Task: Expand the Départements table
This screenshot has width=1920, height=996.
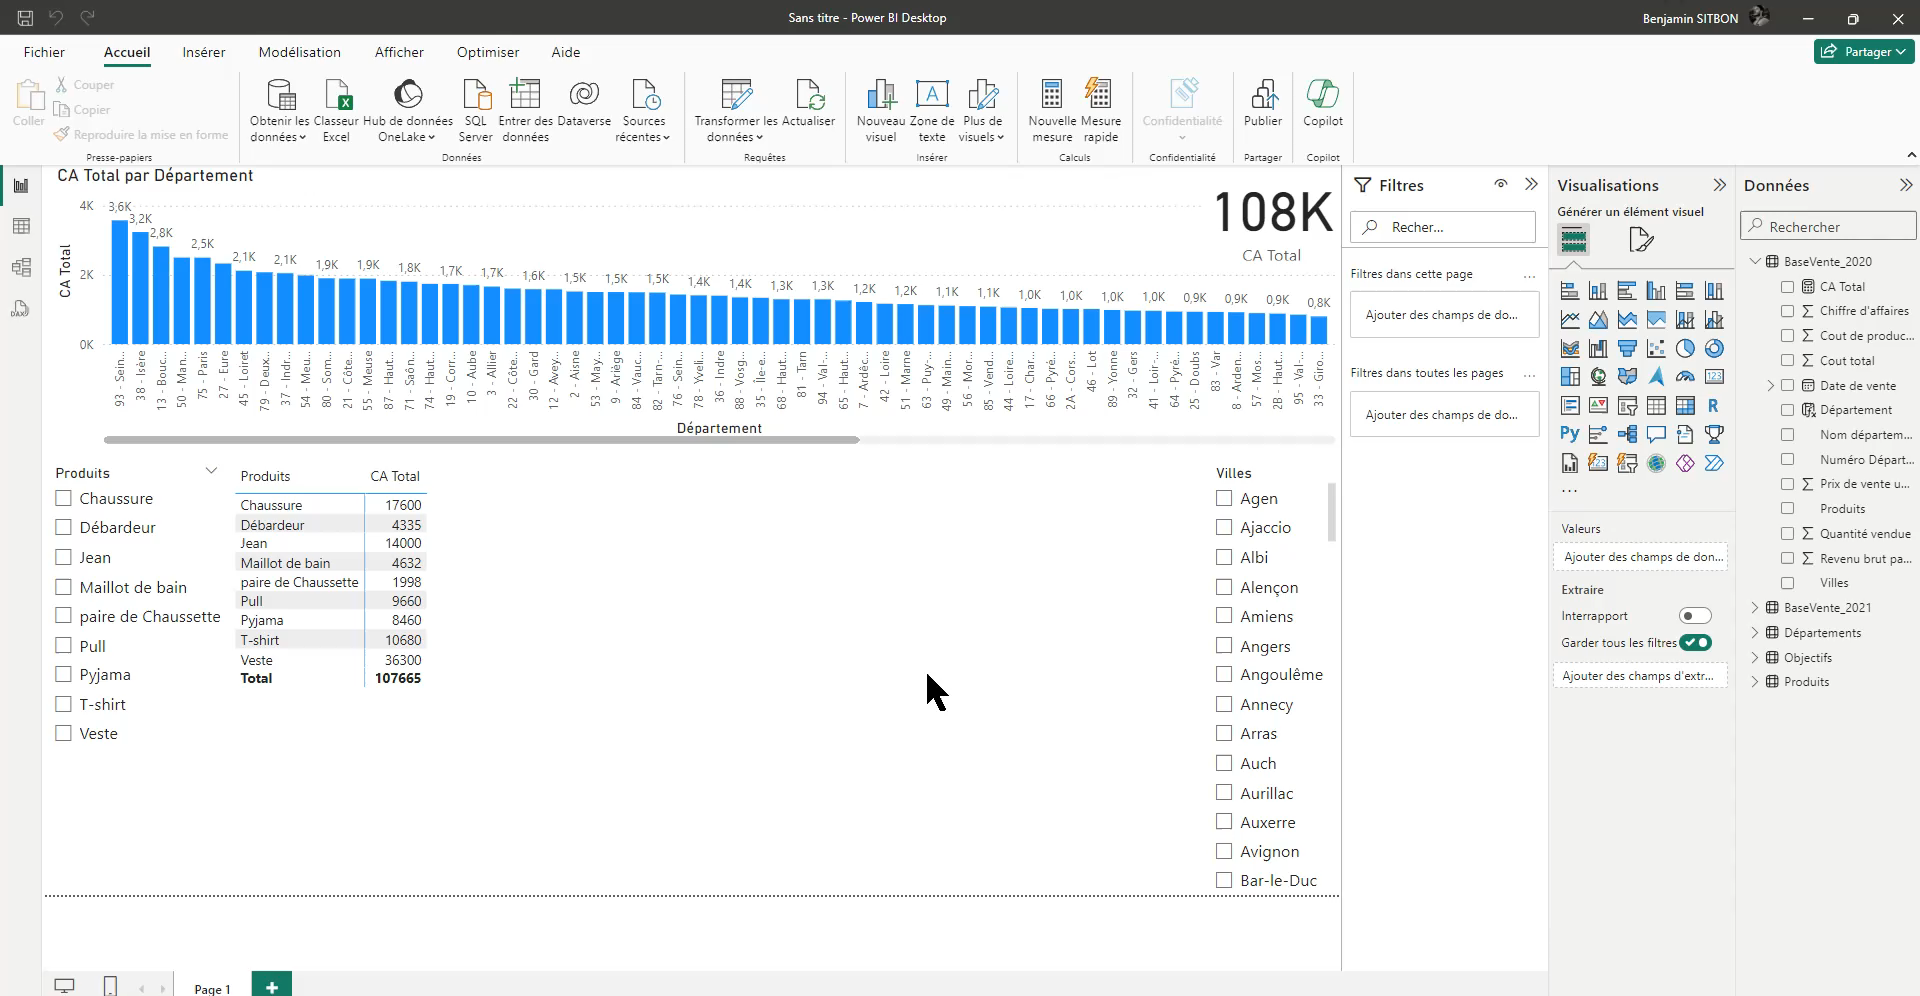Action: 1755,632
